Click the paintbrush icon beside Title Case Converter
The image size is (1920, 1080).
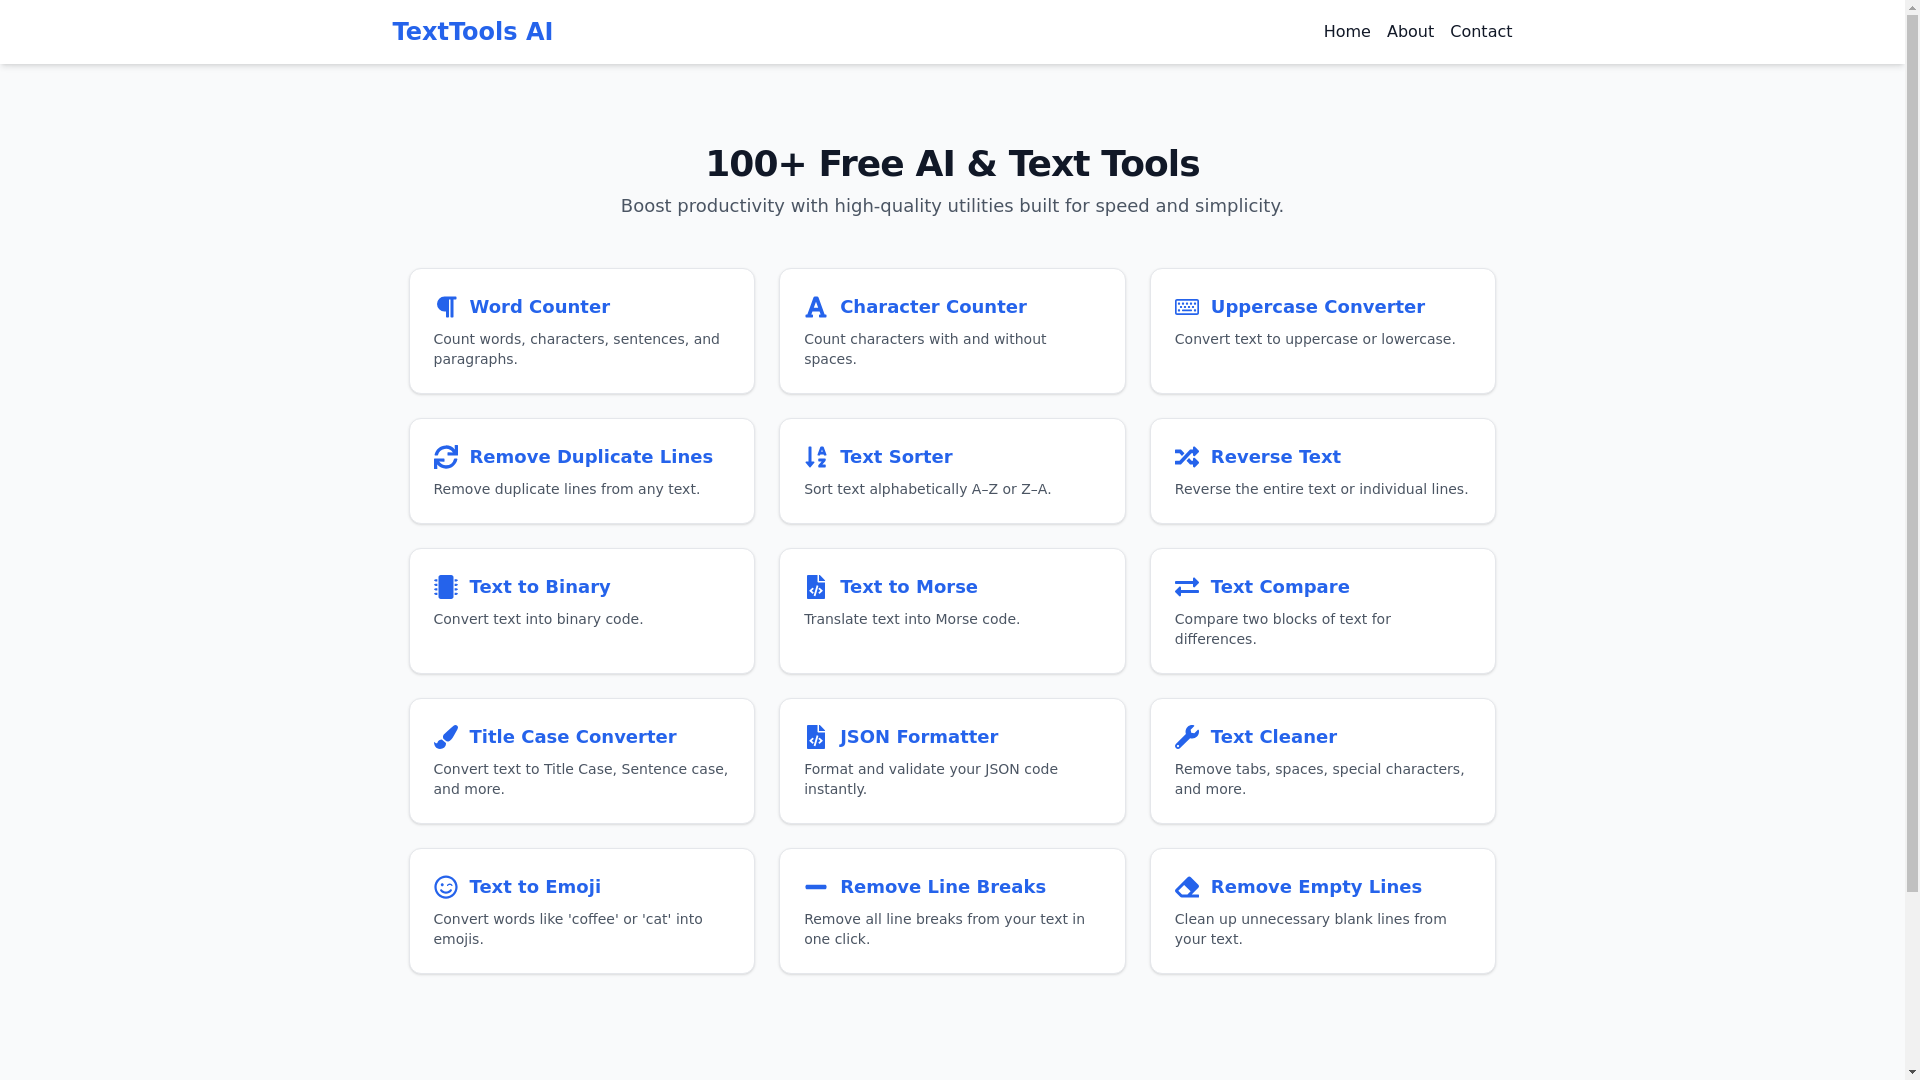[x=446, y=737]
